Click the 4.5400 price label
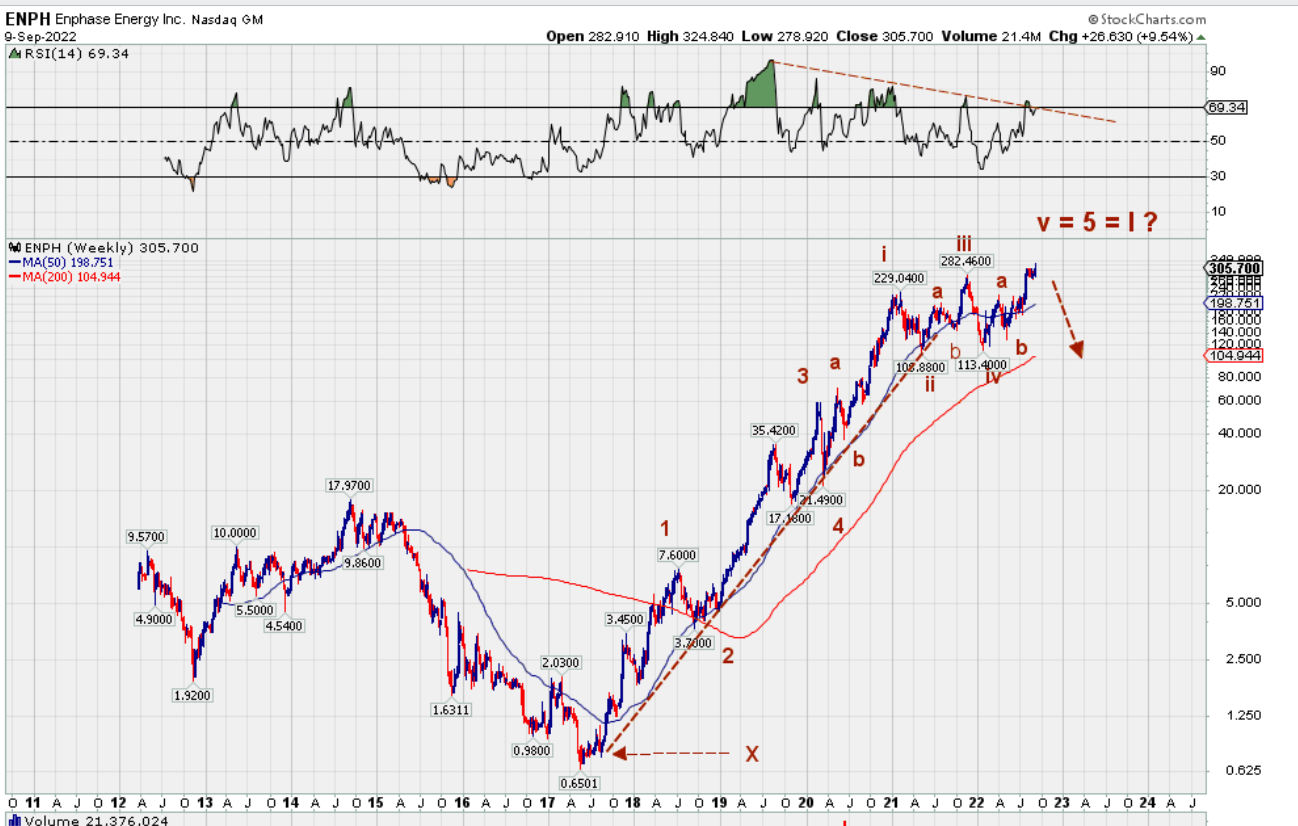1298x826 pixels. pyautogui.click(x=284, y=625)
